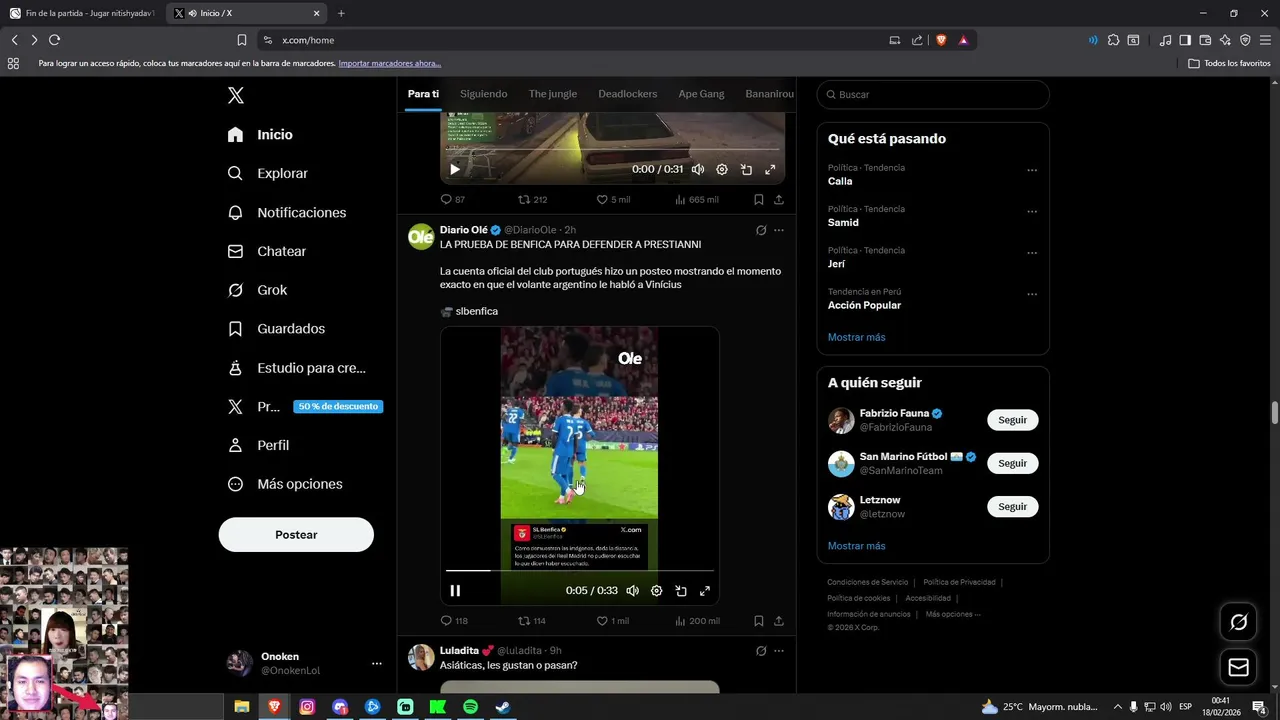Switch to Deadlockers tab
Screen dimensions: 1280x720
(628, 94)
